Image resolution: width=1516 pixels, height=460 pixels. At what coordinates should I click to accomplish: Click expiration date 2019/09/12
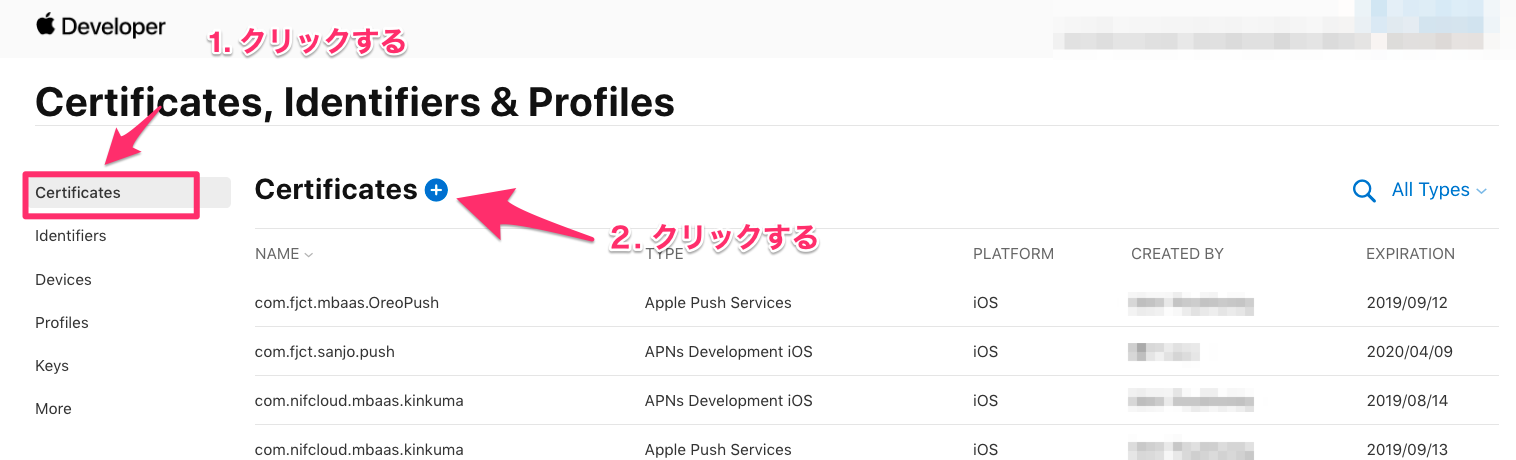1407,303
